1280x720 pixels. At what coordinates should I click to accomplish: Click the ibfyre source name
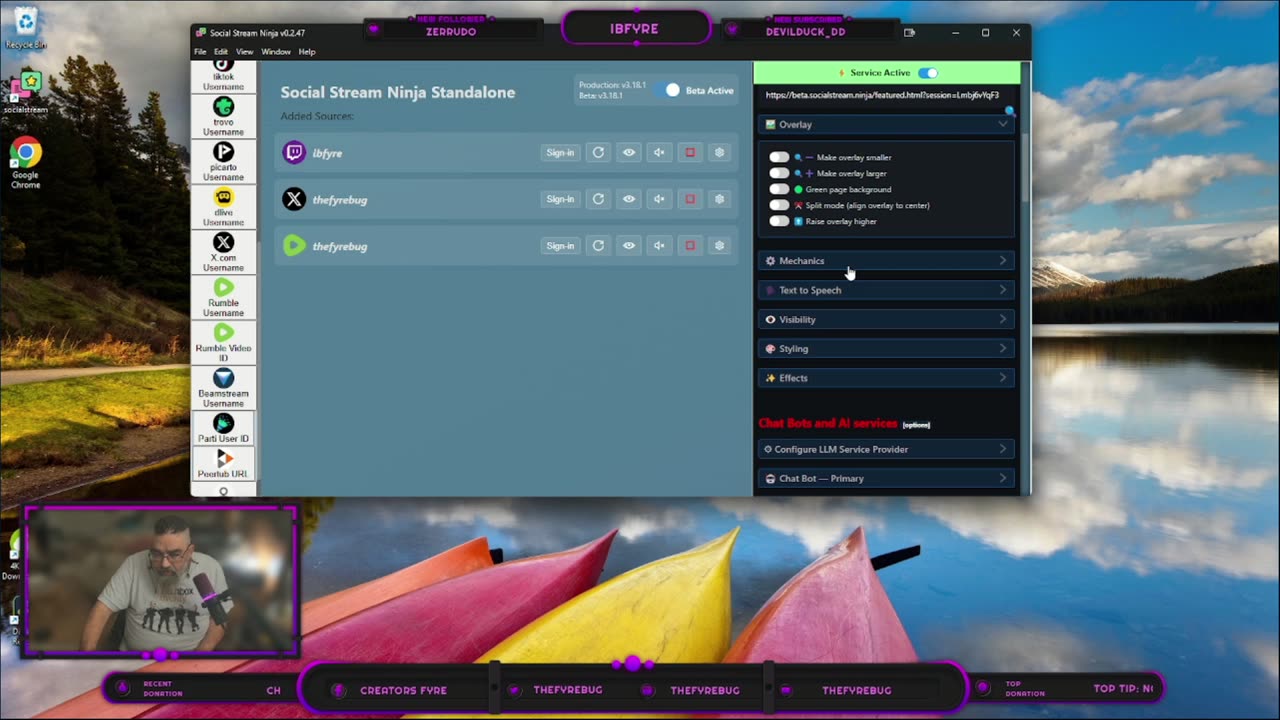pos(327,153)
